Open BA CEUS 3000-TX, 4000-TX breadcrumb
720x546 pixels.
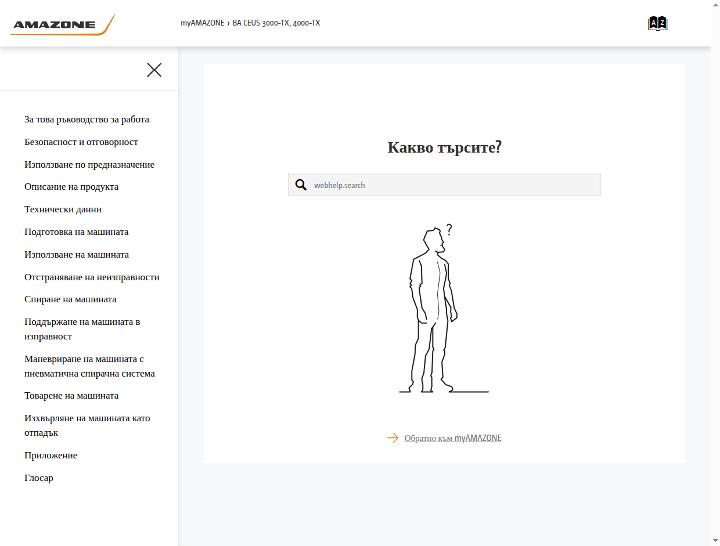coord(276,23)
